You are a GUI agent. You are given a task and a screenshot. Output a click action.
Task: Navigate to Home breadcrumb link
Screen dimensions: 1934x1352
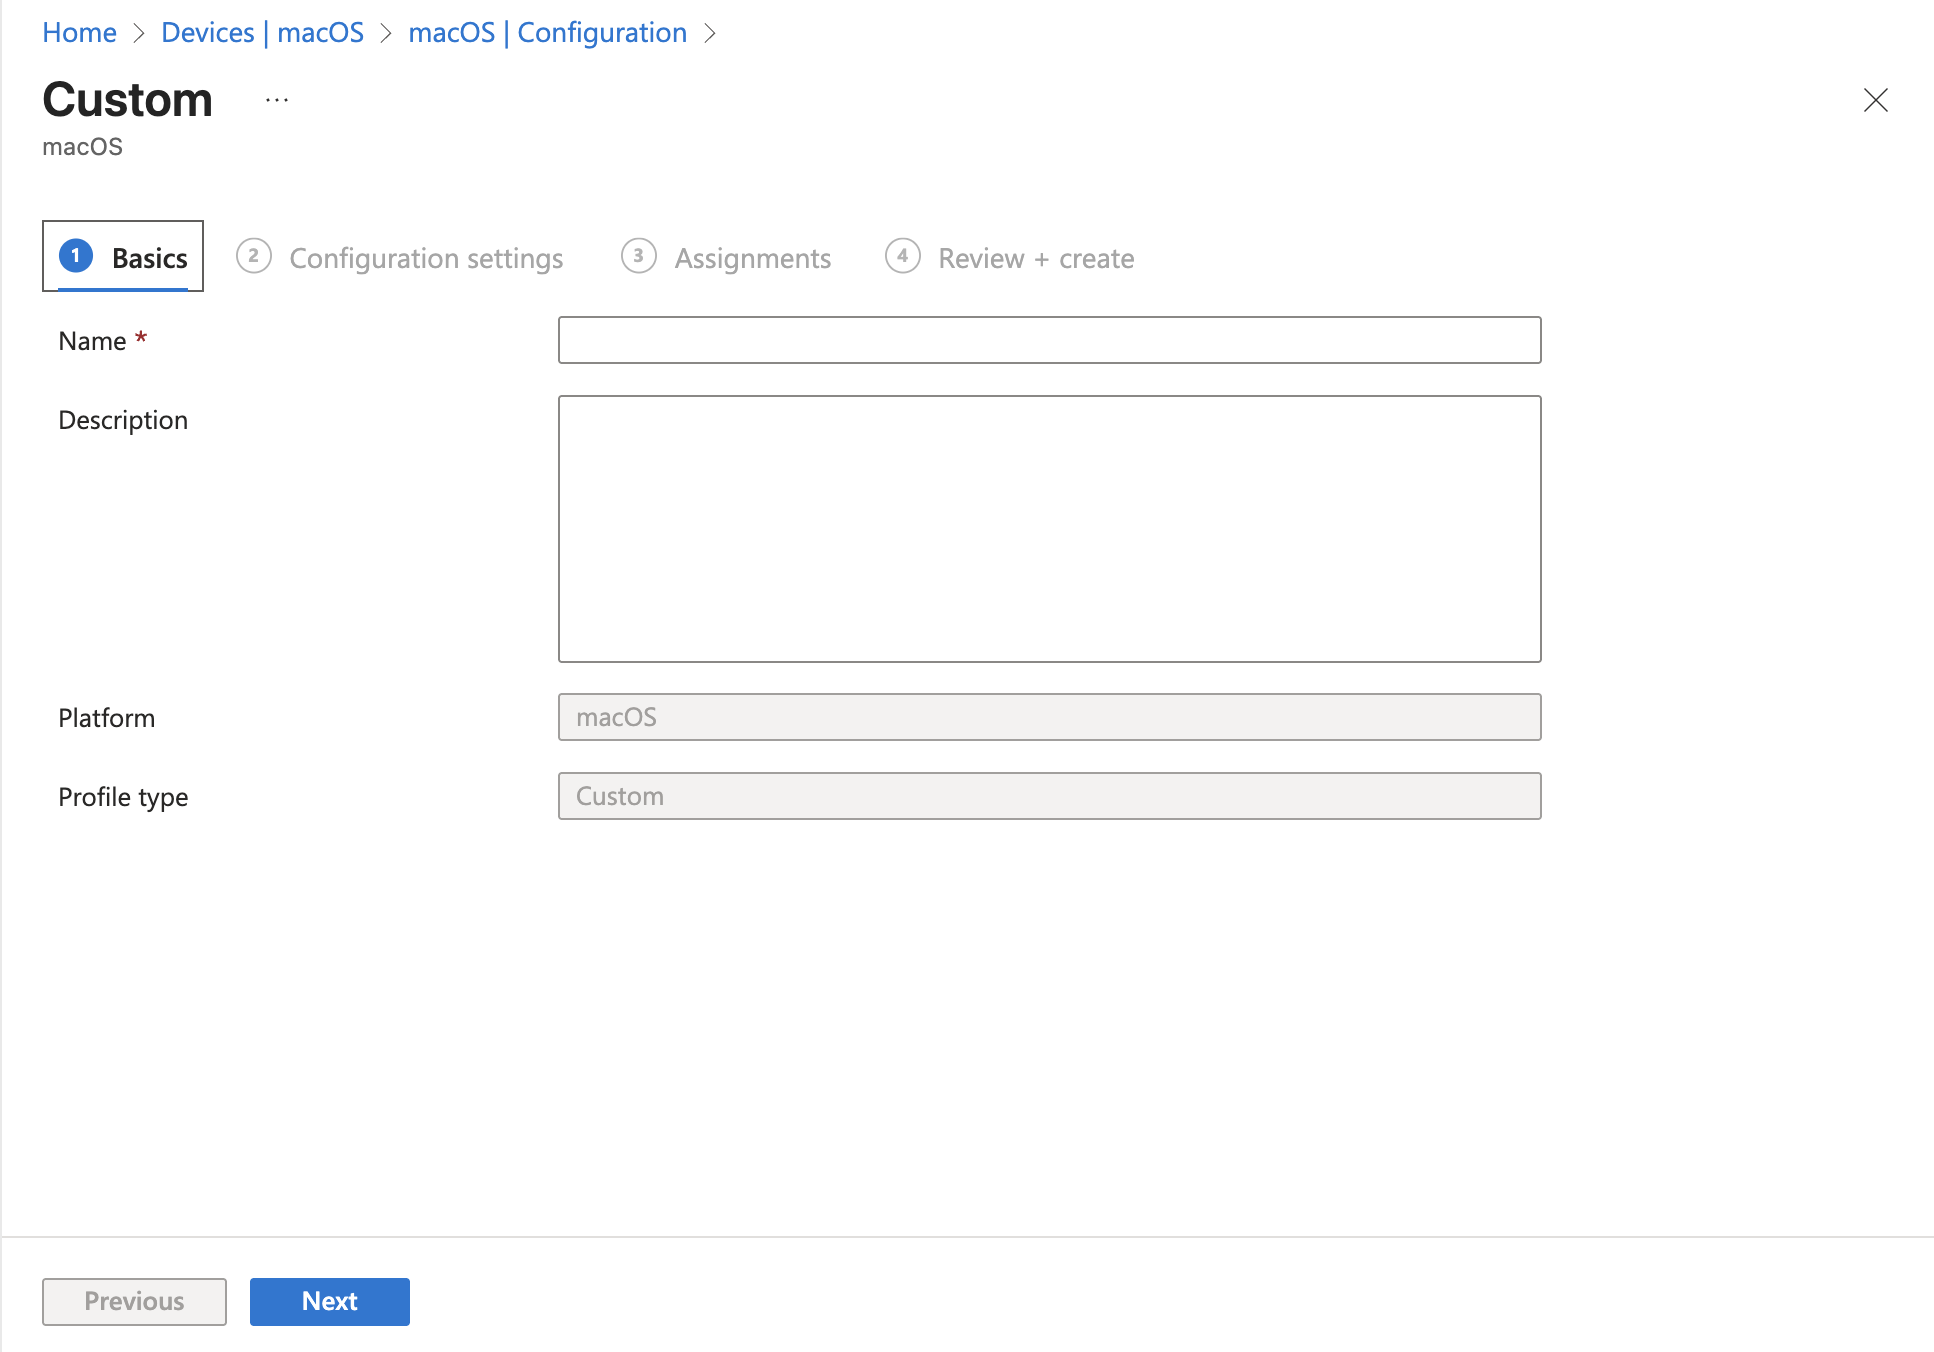point(79,32)
